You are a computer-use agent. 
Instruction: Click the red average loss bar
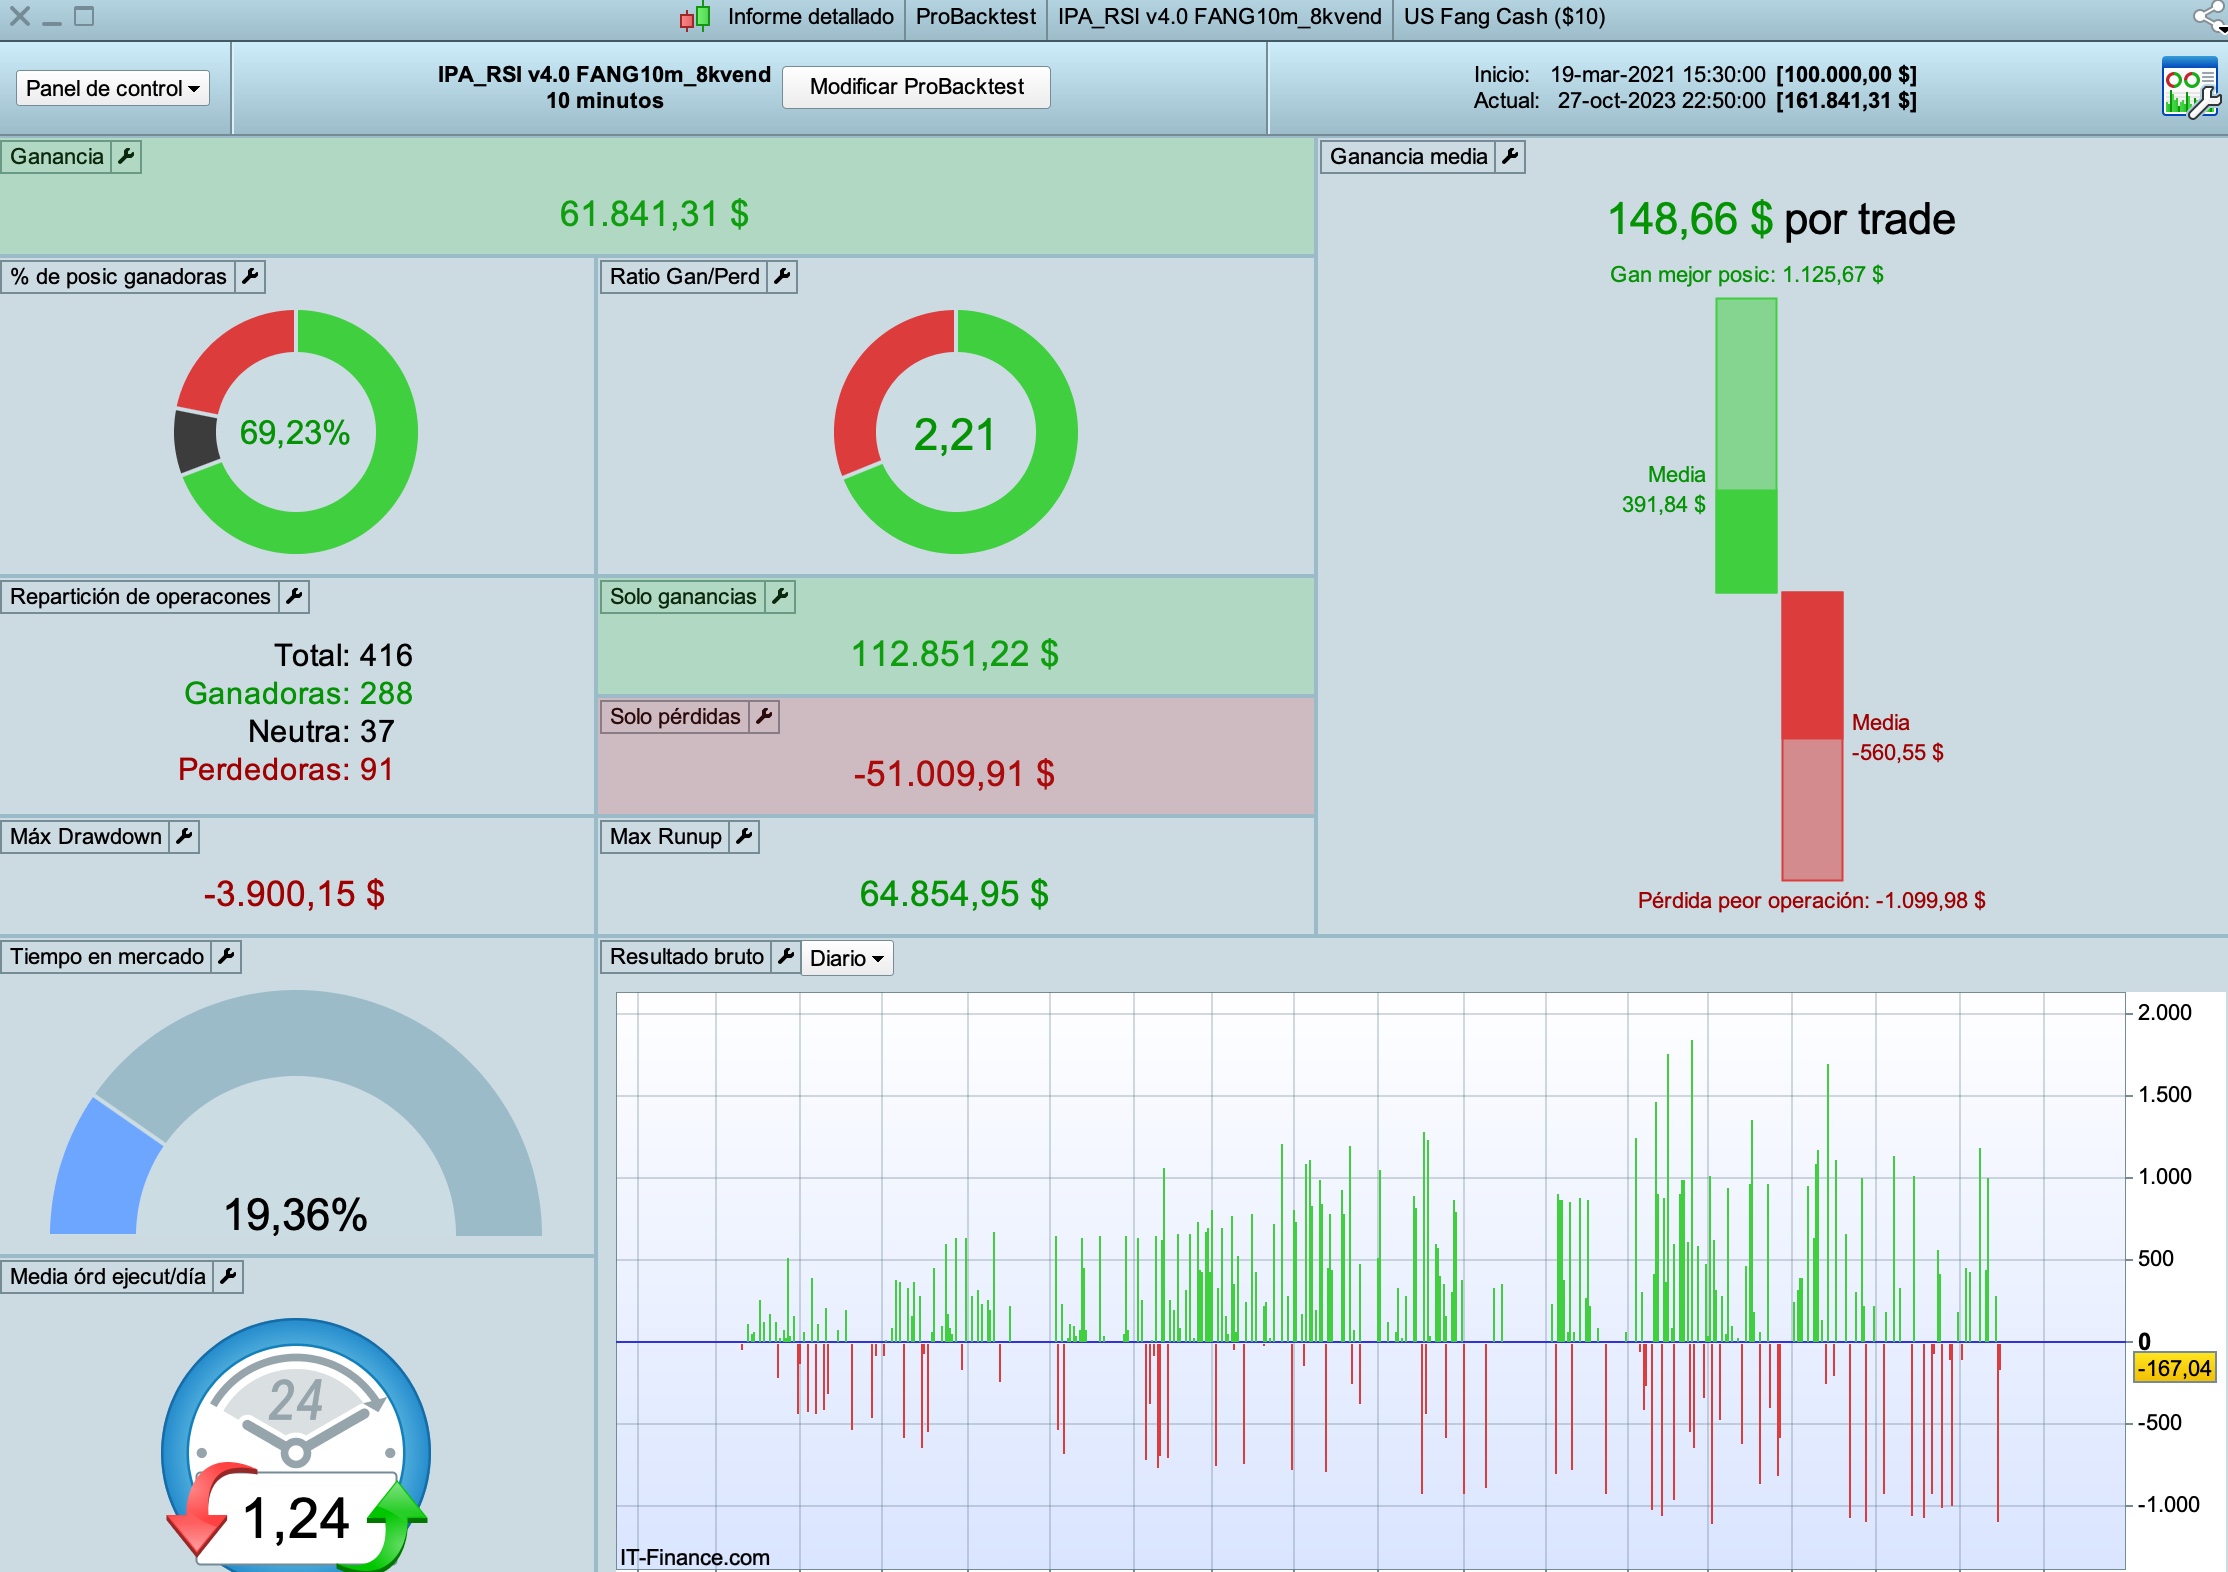click(x=1812, y=736)
